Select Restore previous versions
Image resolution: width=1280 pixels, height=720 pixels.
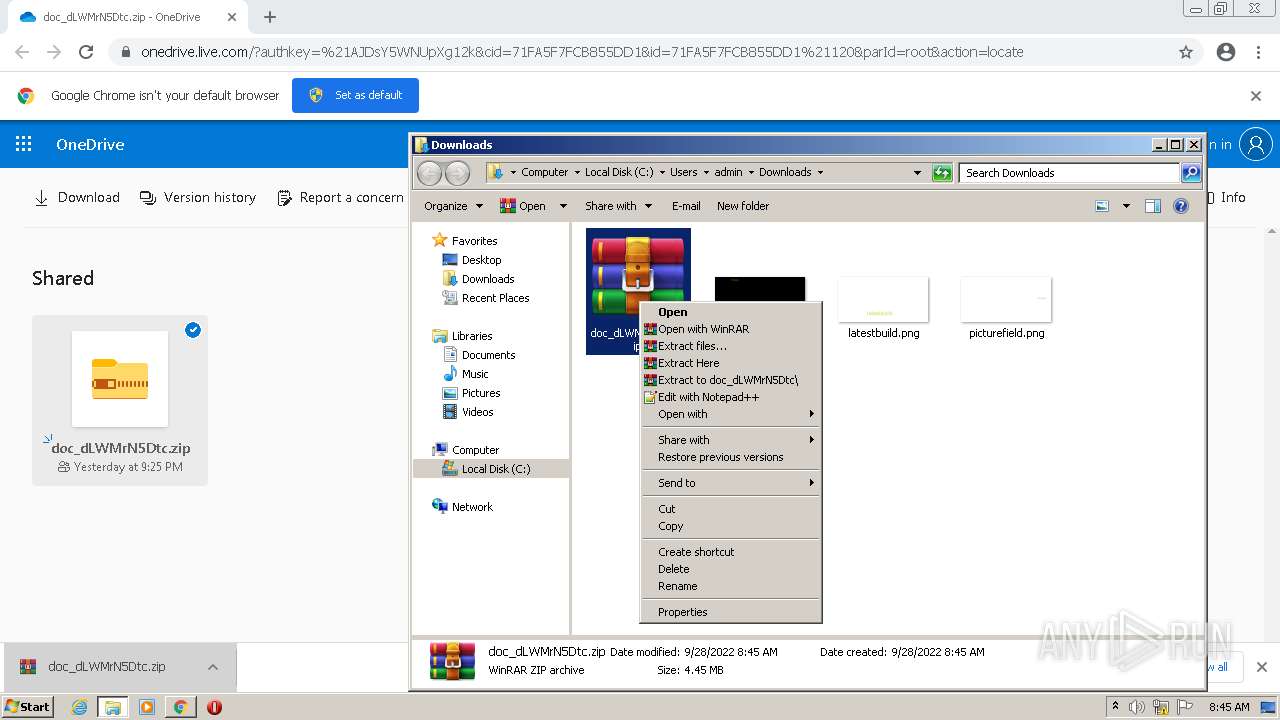click(731, 457)
